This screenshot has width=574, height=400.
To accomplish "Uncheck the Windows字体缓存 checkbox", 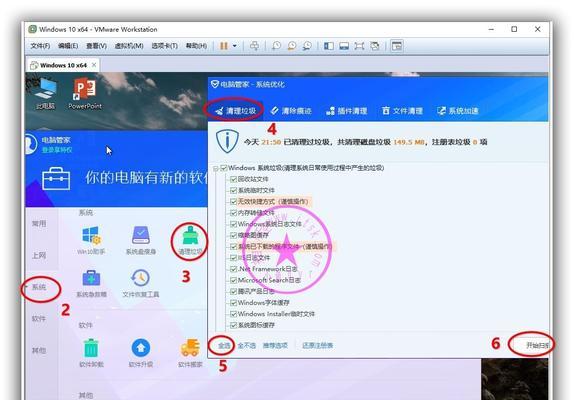I will point(233,303).
